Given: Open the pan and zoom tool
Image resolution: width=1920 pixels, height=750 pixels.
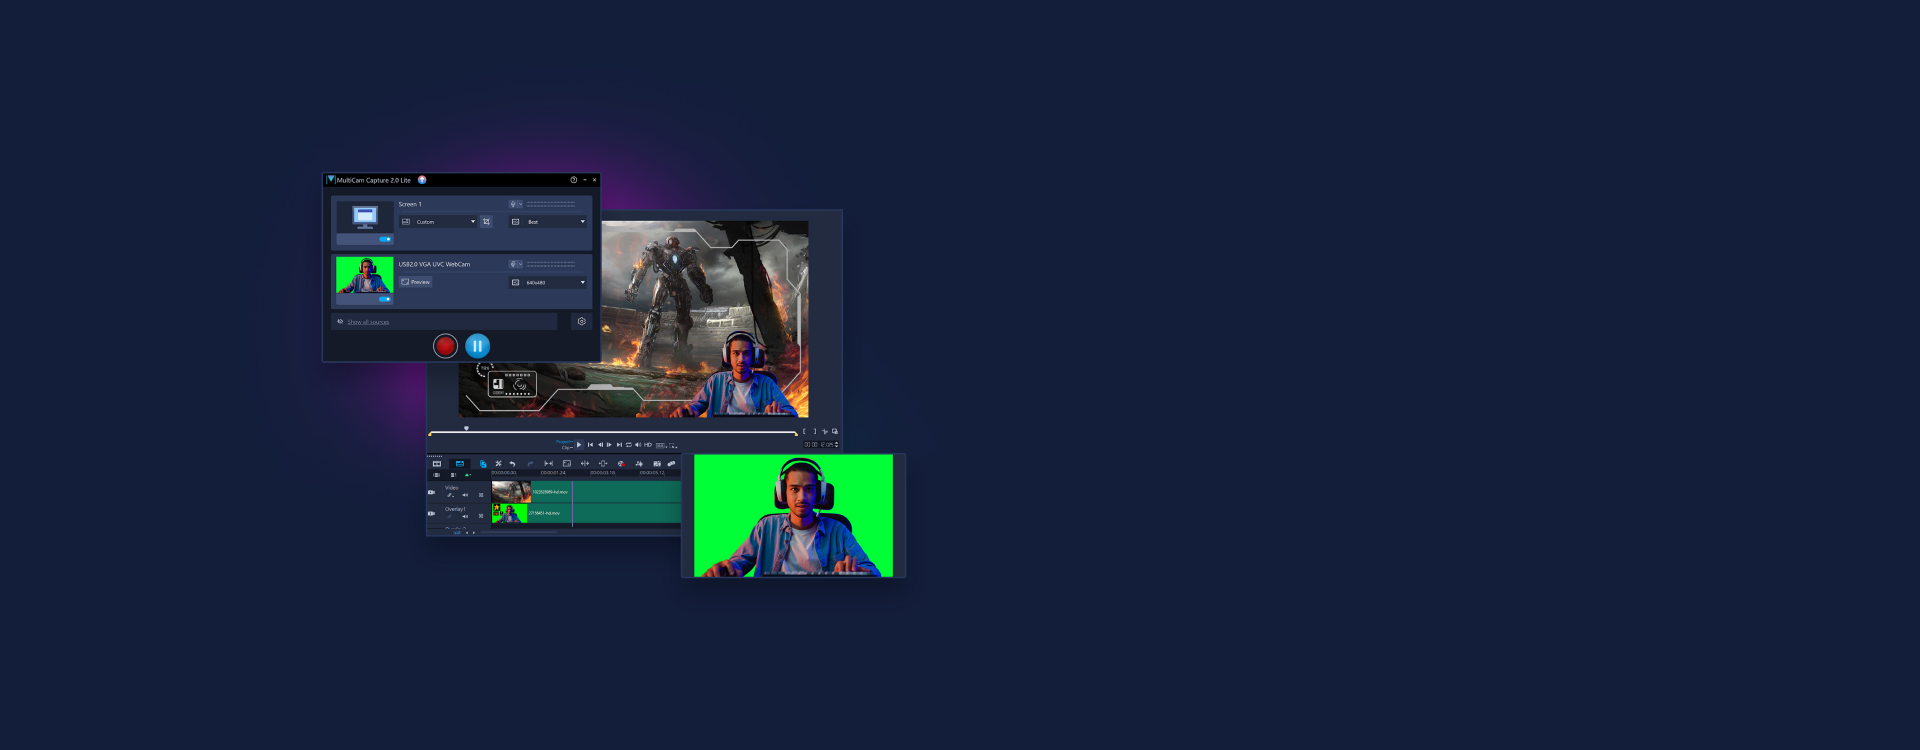Looking at the screenshot, I should pyautogui.click(x=567, y=464).
